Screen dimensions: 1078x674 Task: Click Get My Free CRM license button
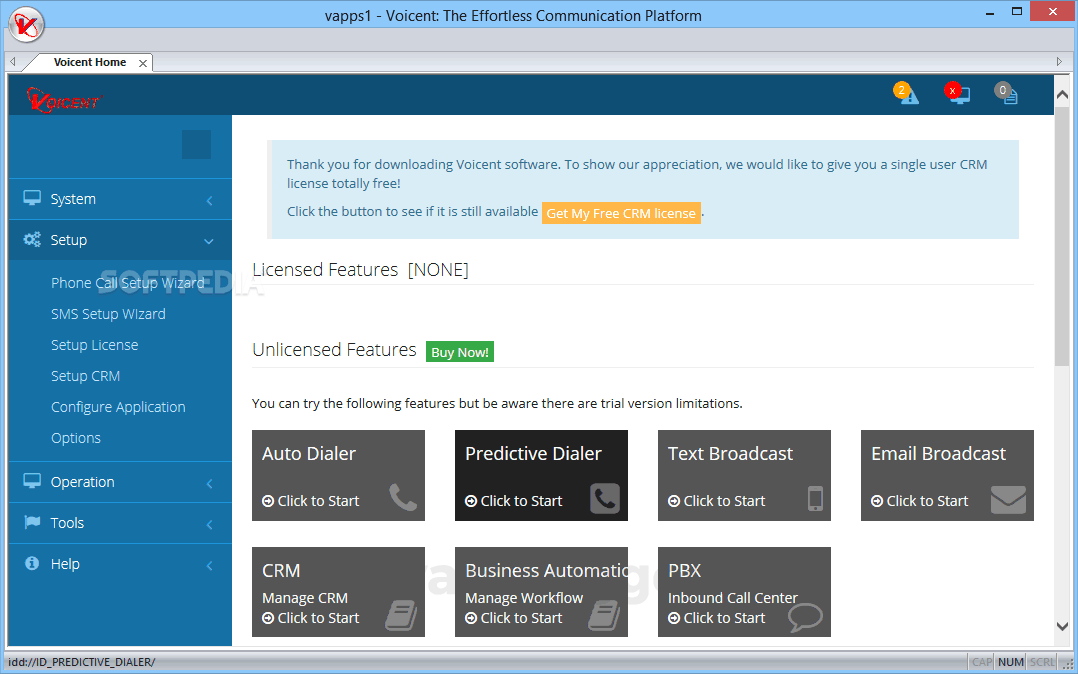pyautogui.click(x=621, y=213)
